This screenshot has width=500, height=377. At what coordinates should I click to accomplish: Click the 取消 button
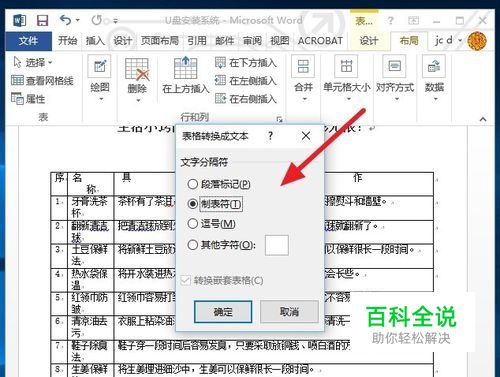click(x=289, y=312)
